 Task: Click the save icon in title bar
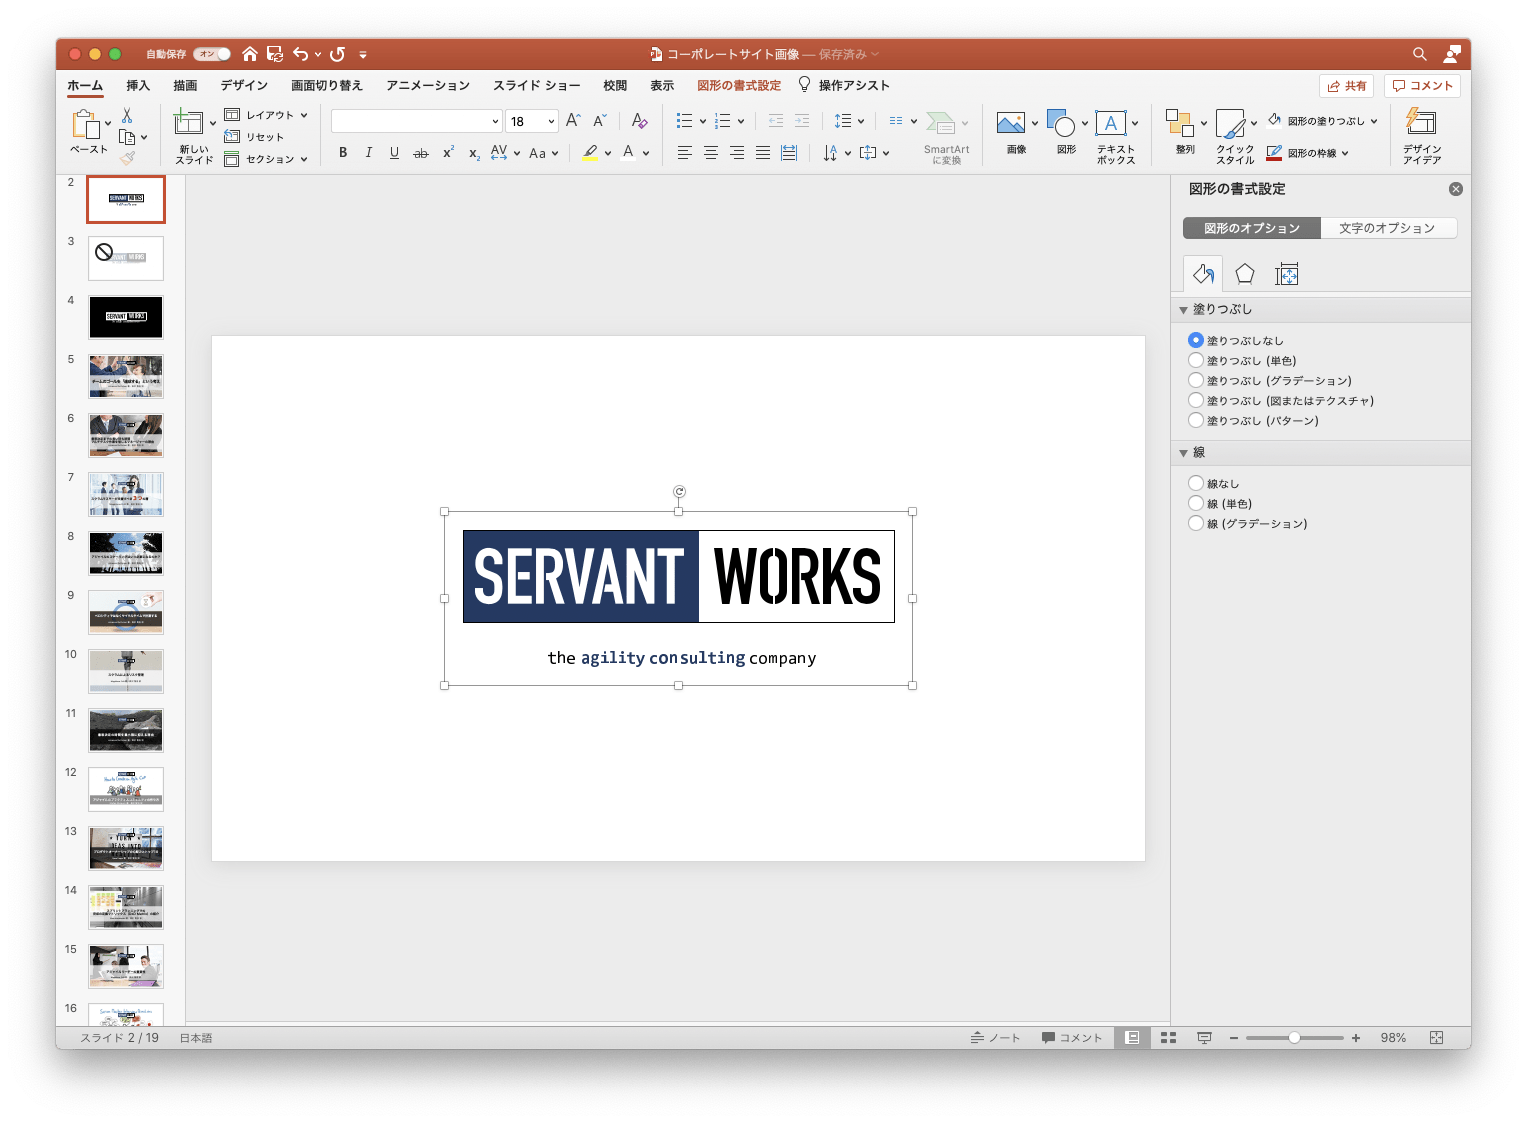click(275, 54)
